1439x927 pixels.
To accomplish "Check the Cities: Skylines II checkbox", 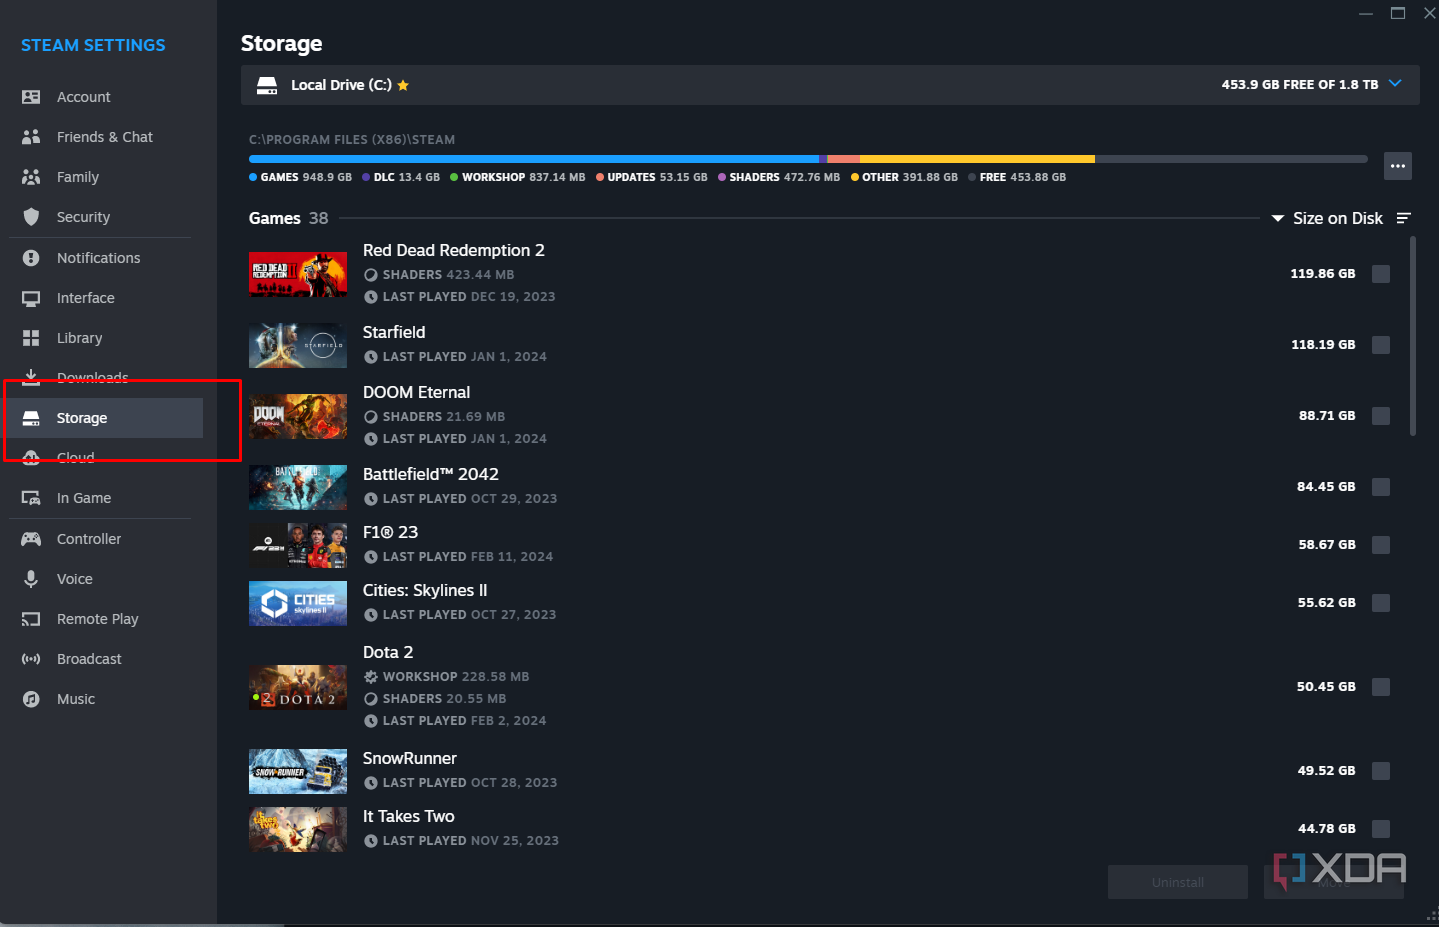I will click(x=1381, y=603).
